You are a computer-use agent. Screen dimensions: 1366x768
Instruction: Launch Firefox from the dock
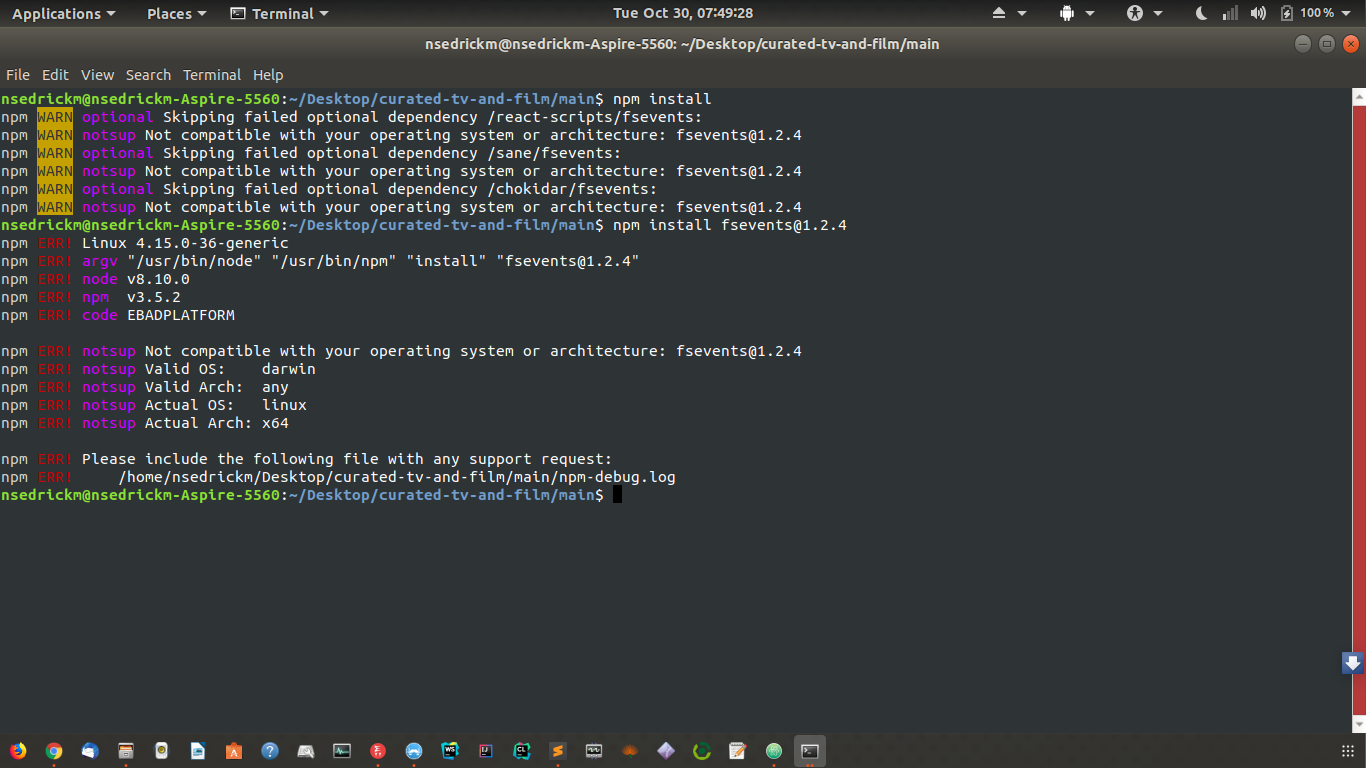tap(18, 751)
